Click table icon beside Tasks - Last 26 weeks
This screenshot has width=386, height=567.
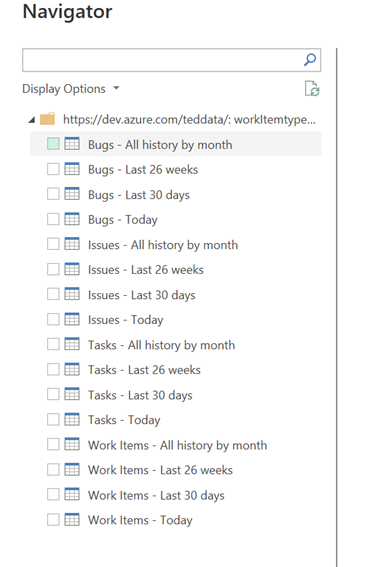click(x=72, y=369)
